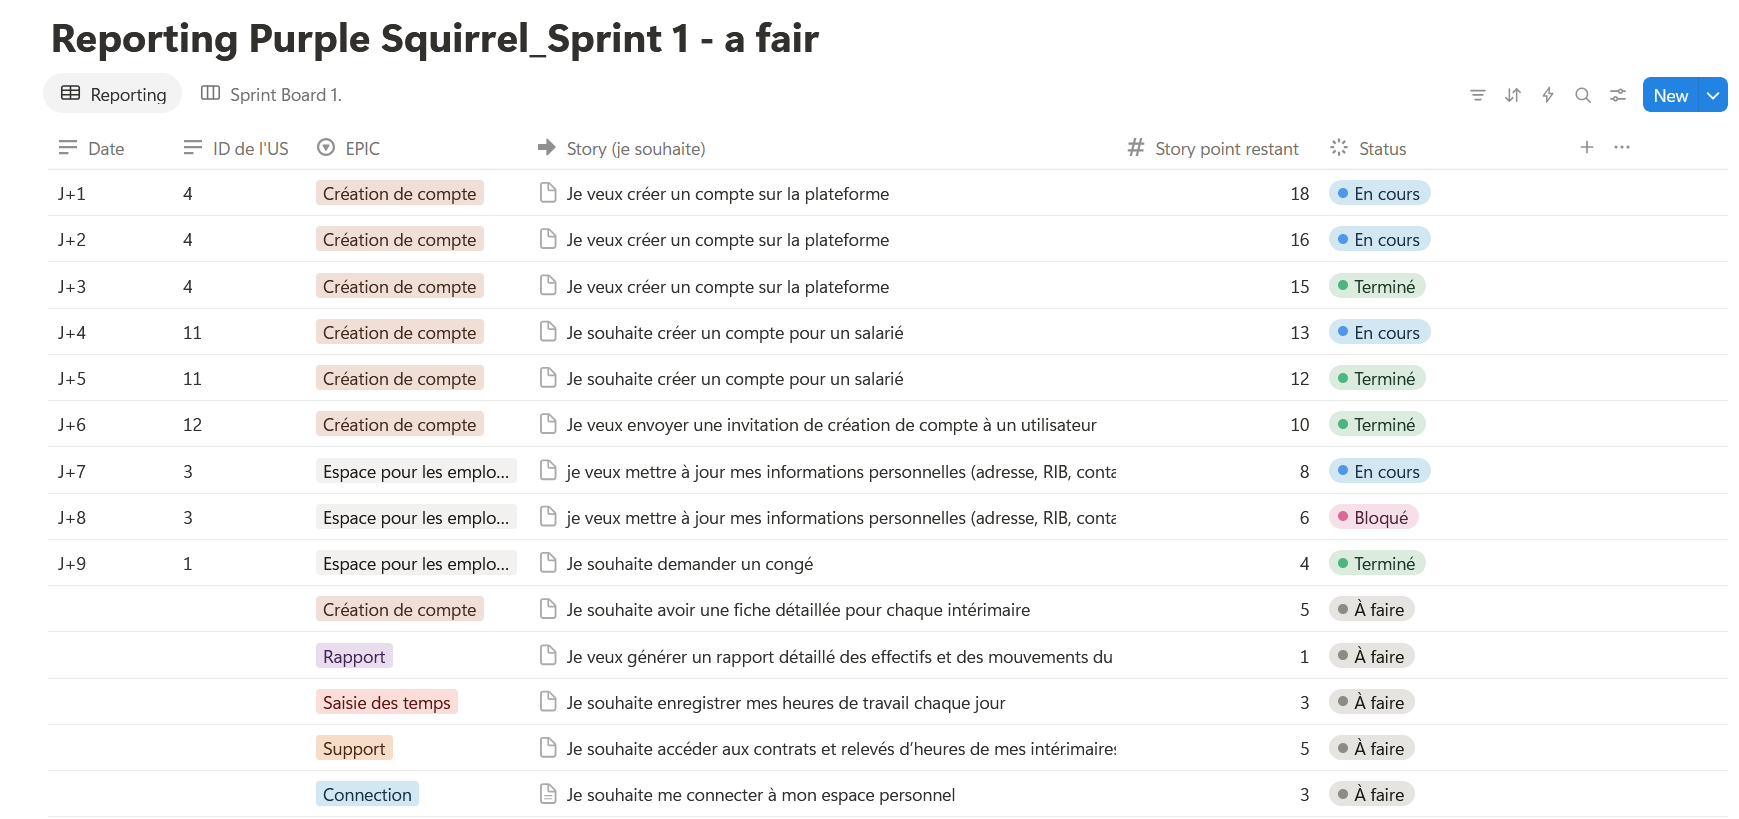Create a new entry with the New button

pos(1669,95)
